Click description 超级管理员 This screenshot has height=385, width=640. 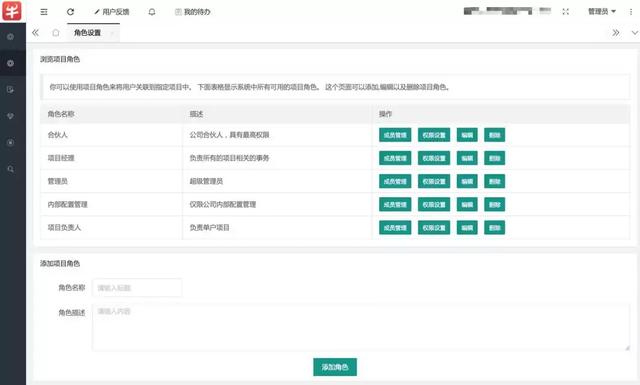click(x=206, y=181)
